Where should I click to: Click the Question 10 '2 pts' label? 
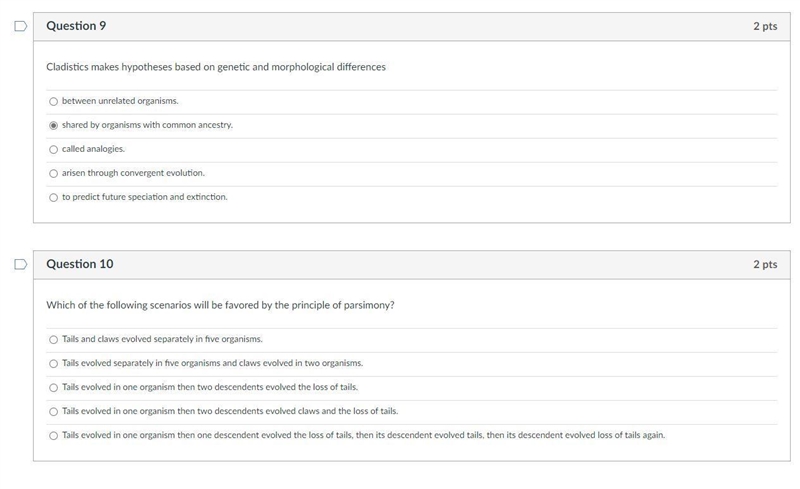click(765, 264)
